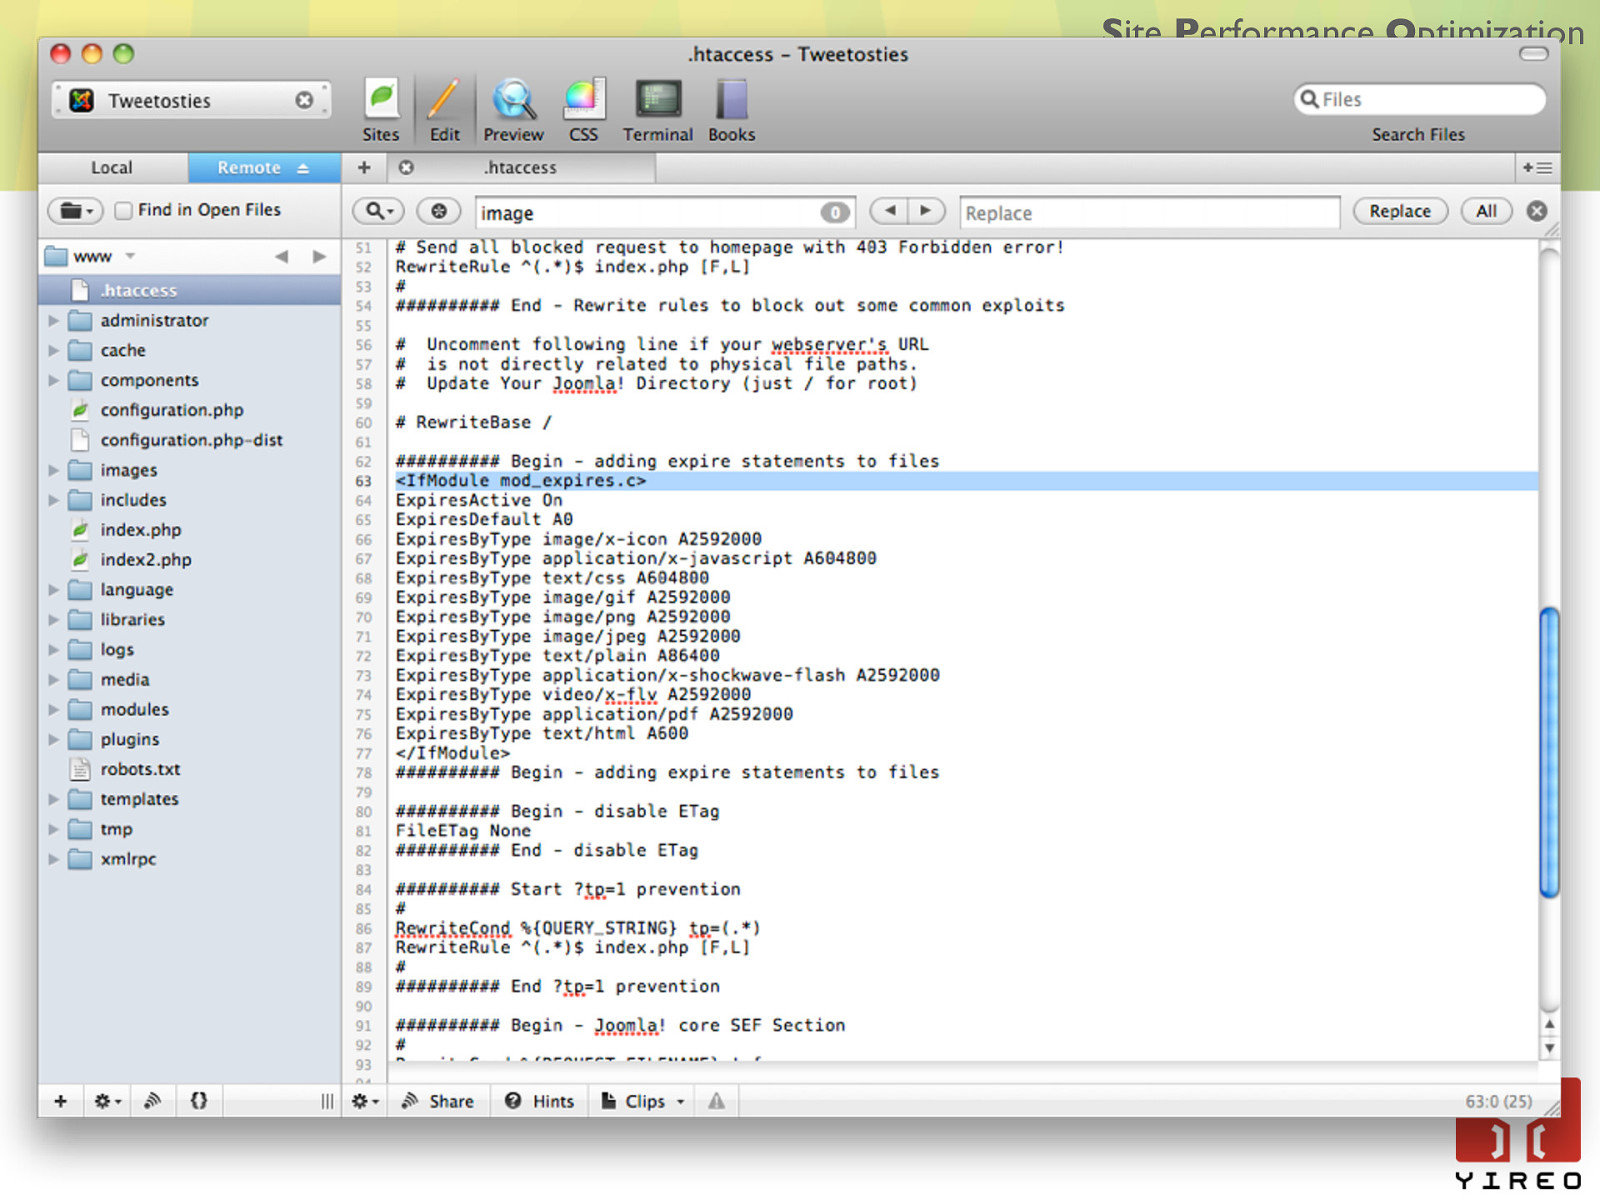Eject the Remote connection
This screenshot has height=1200, width=1600.
[x=303, y=168]
